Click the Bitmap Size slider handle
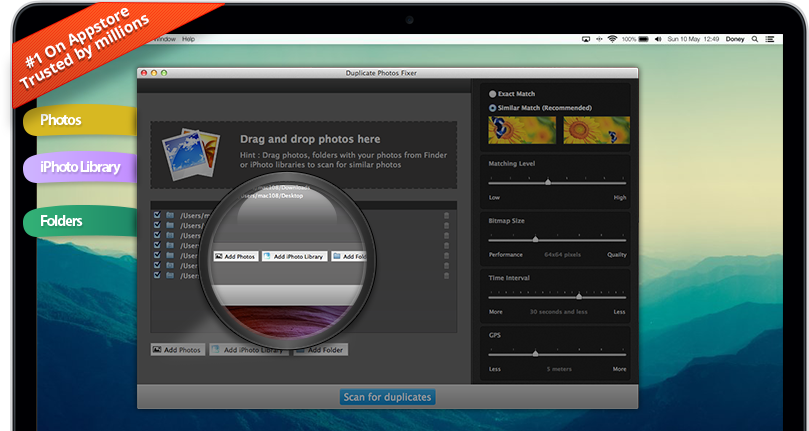This screenshot has height=431, width=809. (x=536, y=240)
